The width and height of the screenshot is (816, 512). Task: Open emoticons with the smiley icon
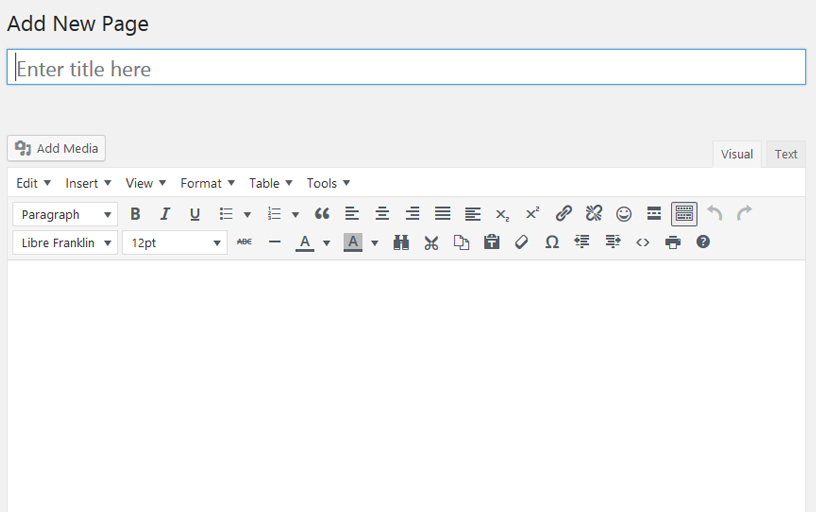[623, 214]
